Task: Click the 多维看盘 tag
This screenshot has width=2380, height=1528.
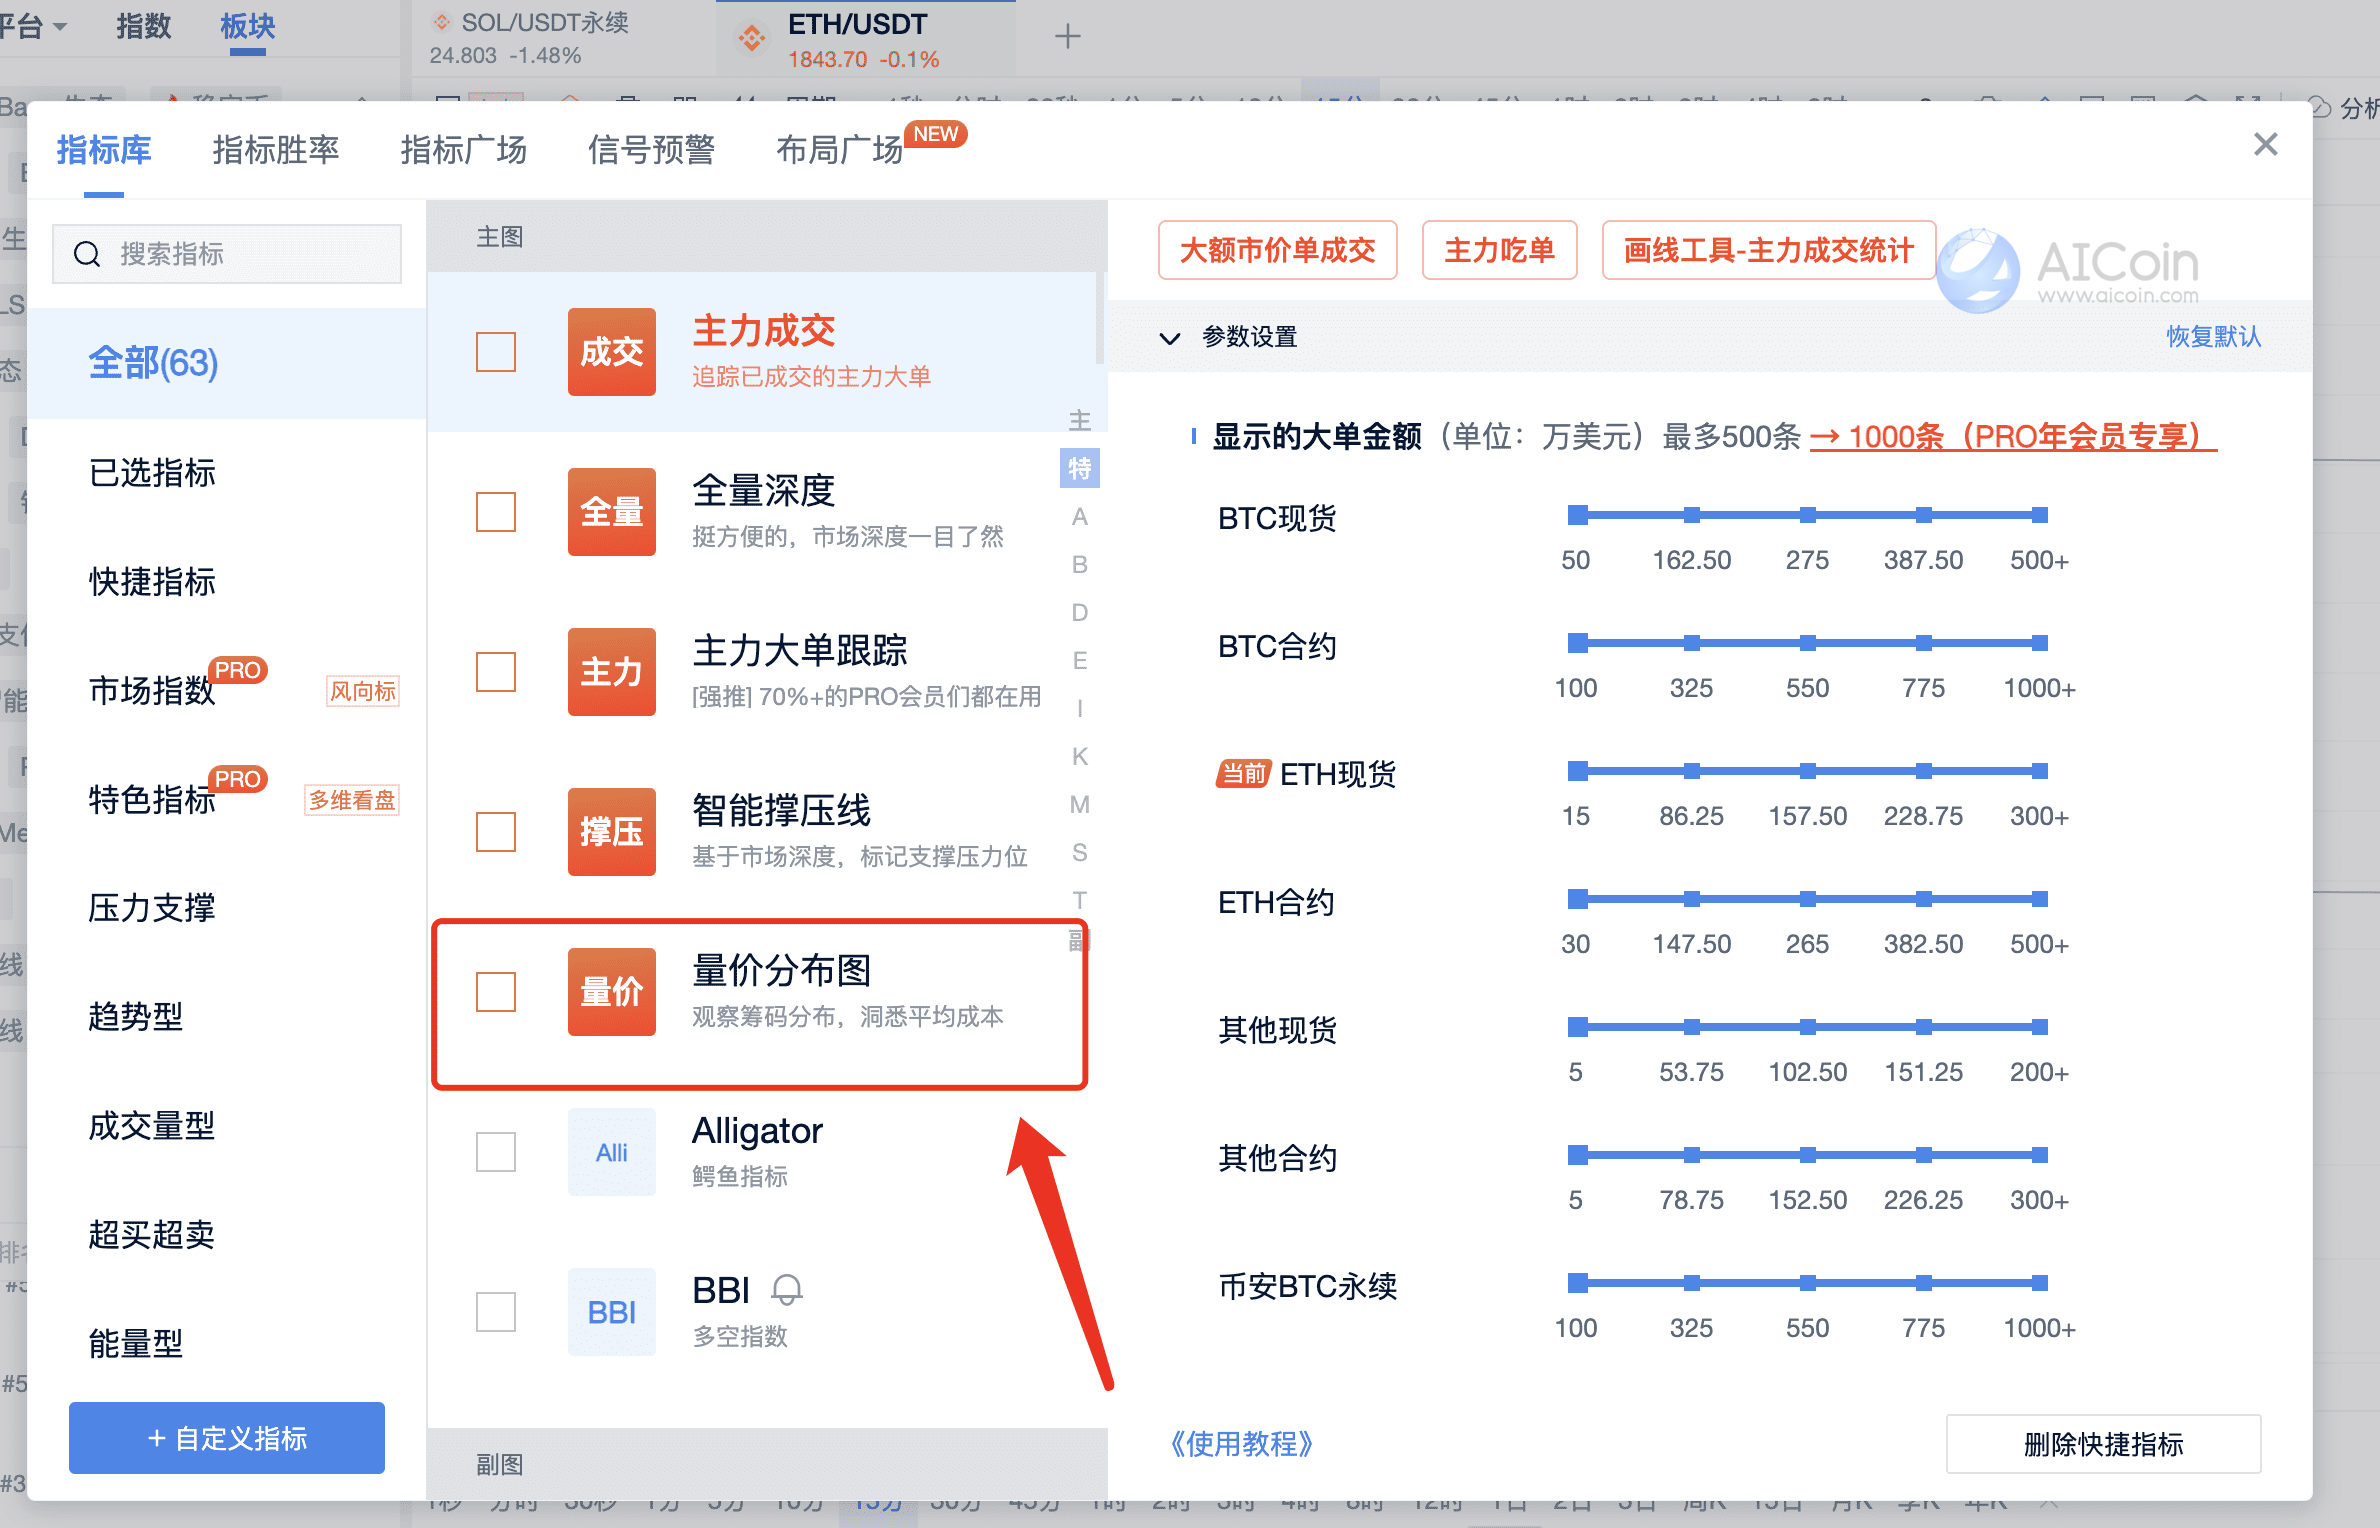Action: point(352,800)
